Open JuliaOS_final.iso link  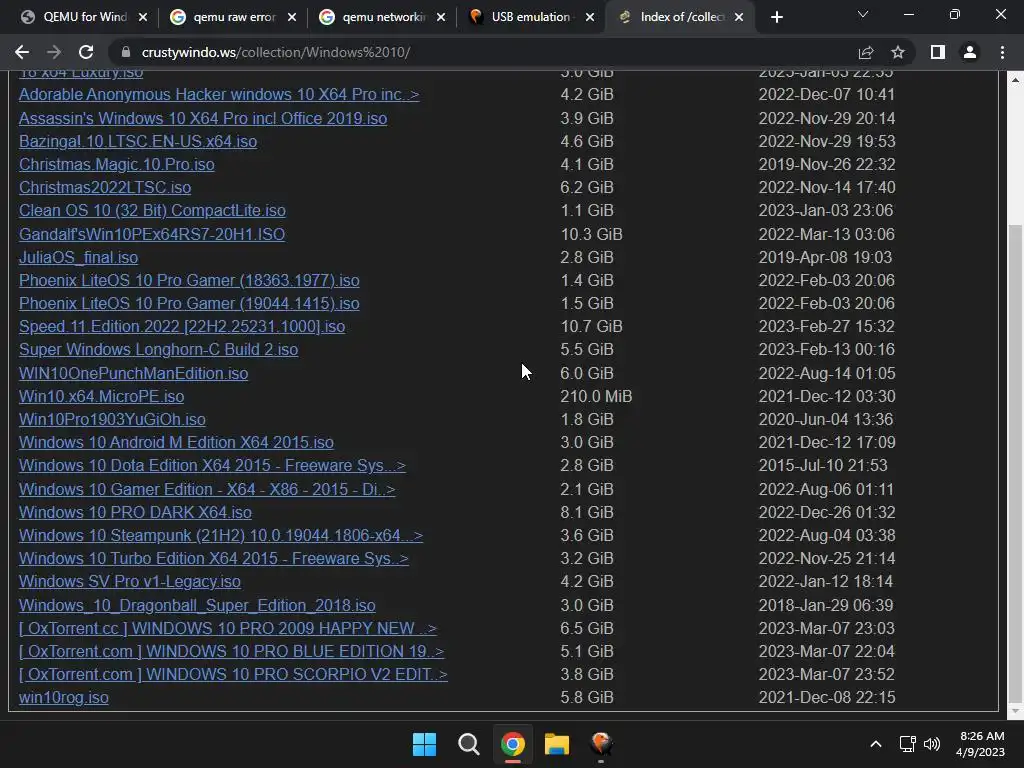(x=78, y=257)
